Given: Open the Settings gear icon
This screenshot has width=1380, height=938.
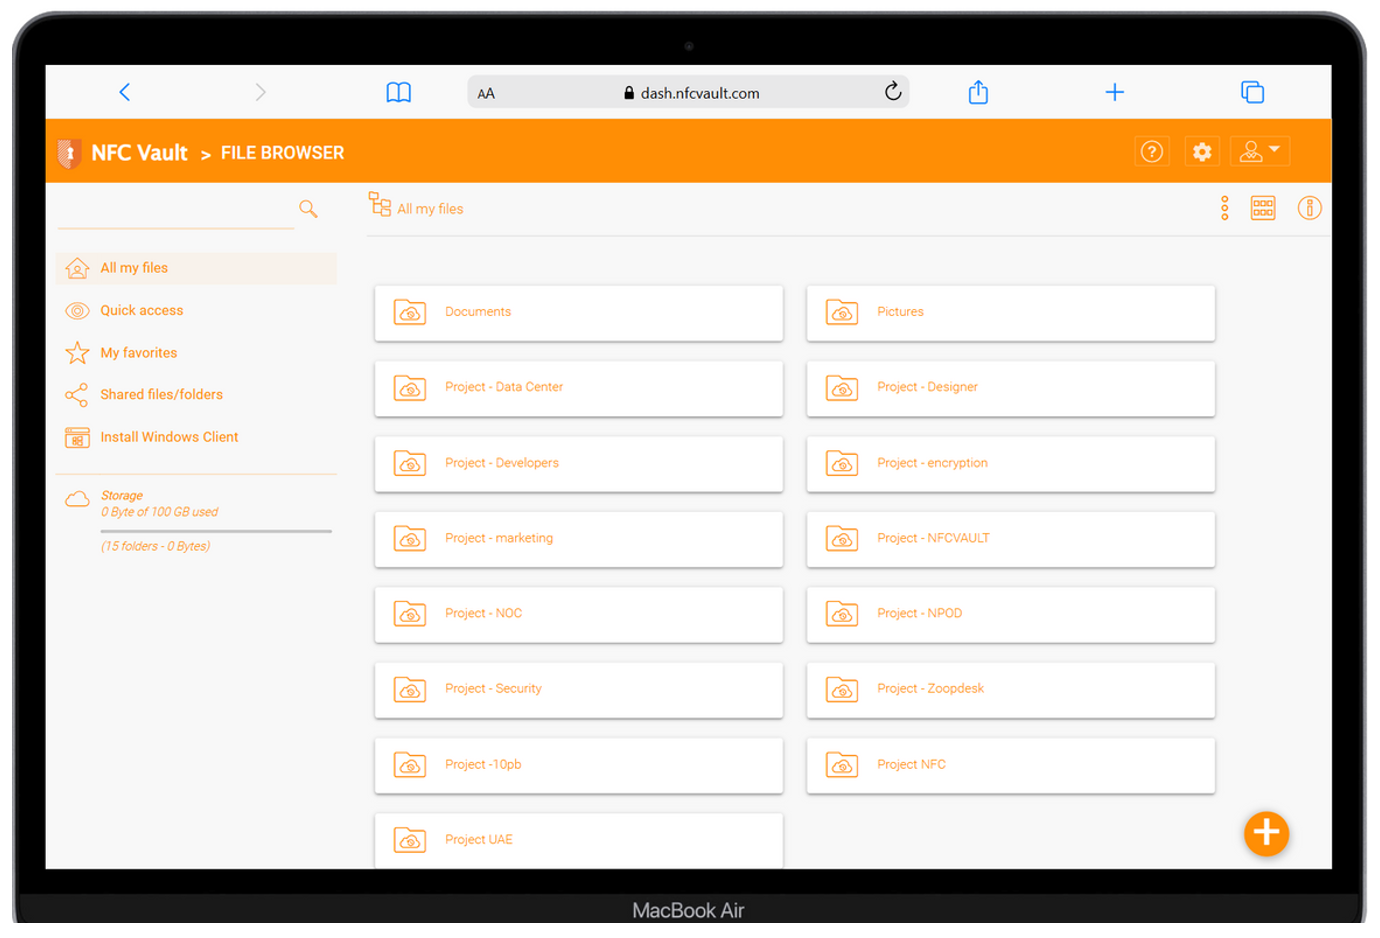Looking at the screenshot, I should pos(1202,151).
